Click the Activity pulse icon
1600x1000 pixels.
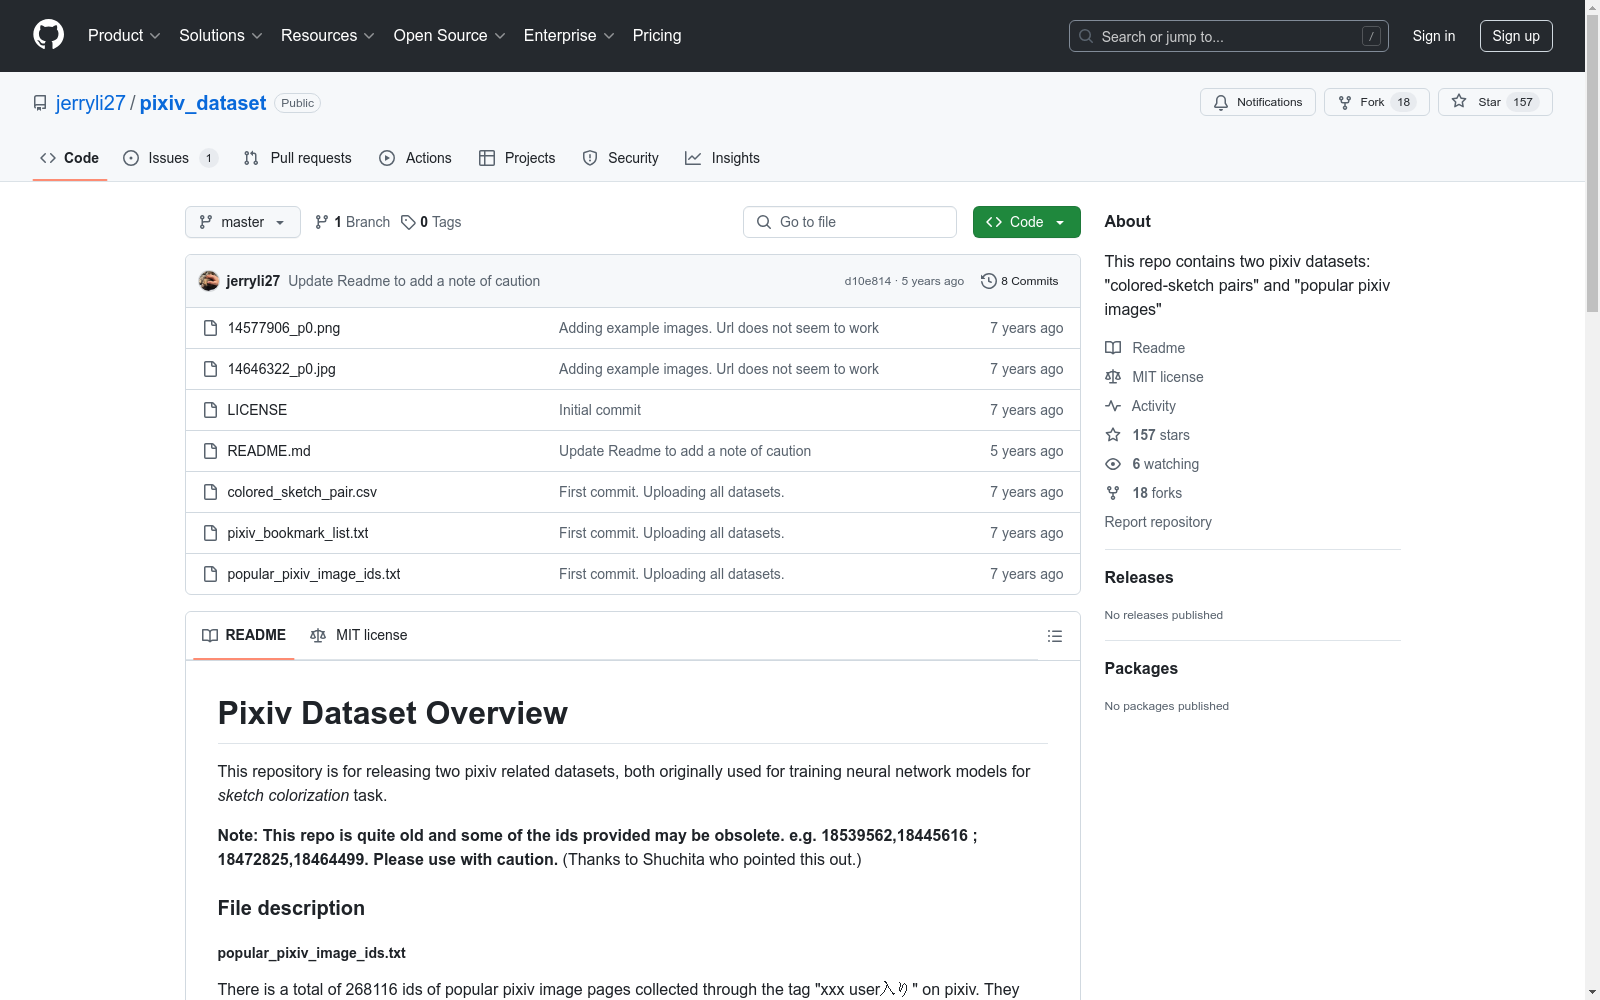[x=1113, y=406]
